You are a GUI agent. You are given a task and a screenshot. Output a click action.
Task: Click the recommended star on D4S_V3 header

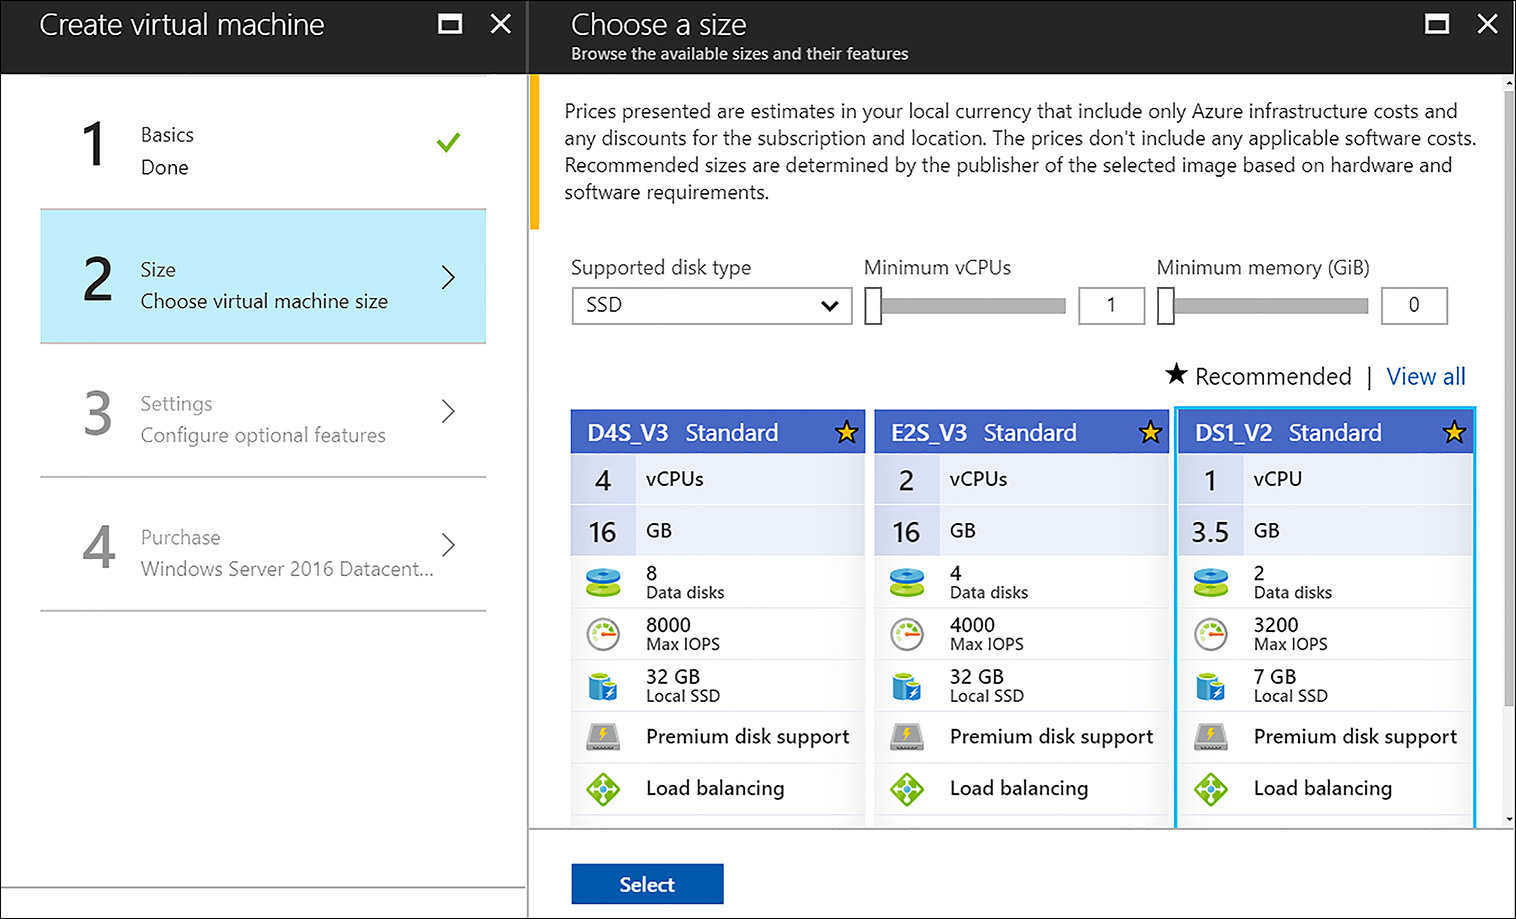tap(847, 432)
